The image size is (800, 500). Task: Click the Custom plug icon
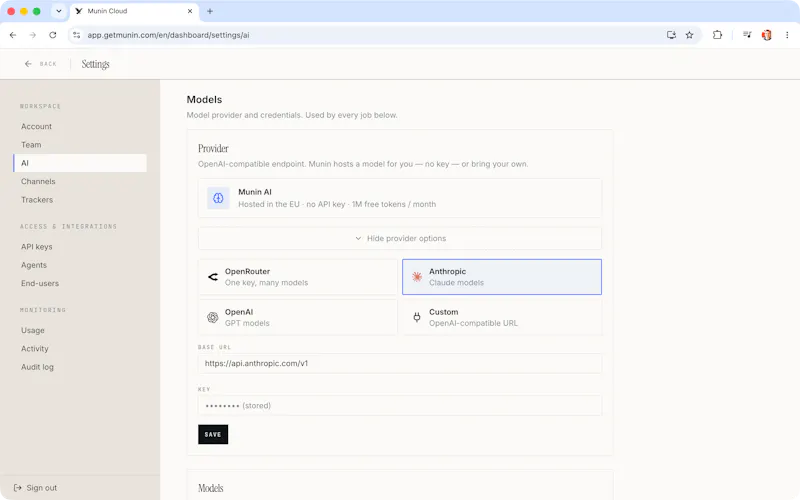click(417, 317)
